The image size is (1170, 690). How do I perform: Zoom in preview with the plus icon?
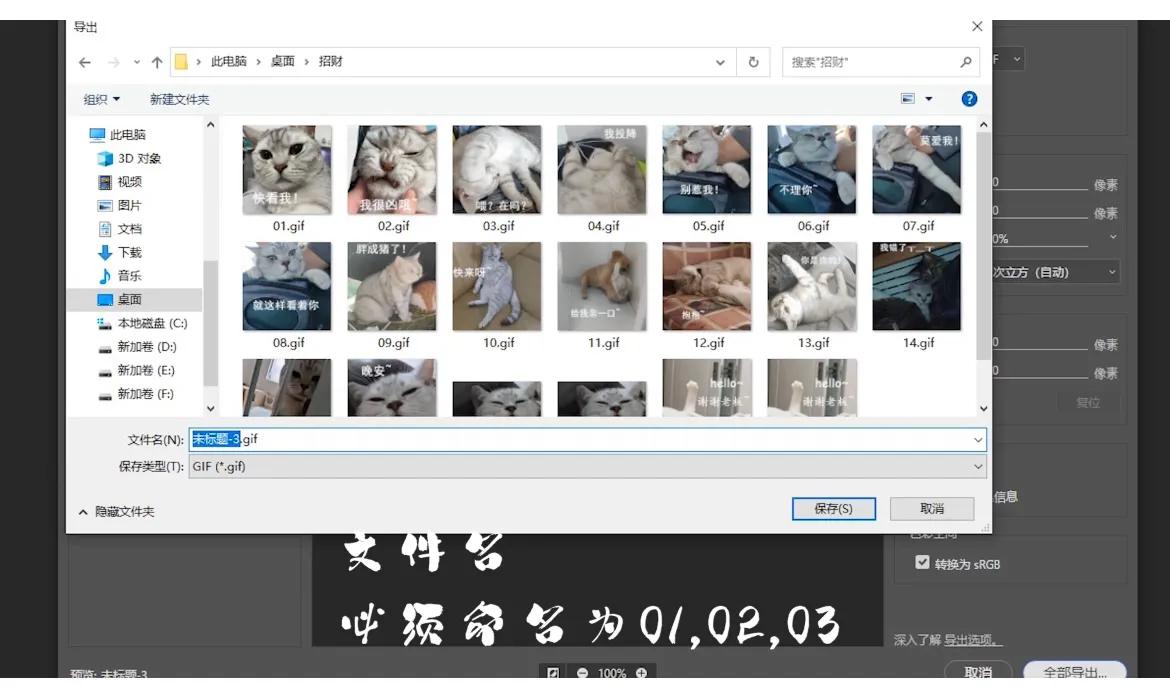(x=643, y=672)
